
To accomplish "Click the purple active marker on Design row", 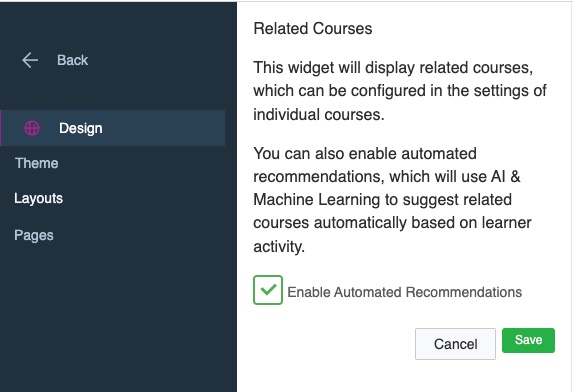I will click(1, 128).
